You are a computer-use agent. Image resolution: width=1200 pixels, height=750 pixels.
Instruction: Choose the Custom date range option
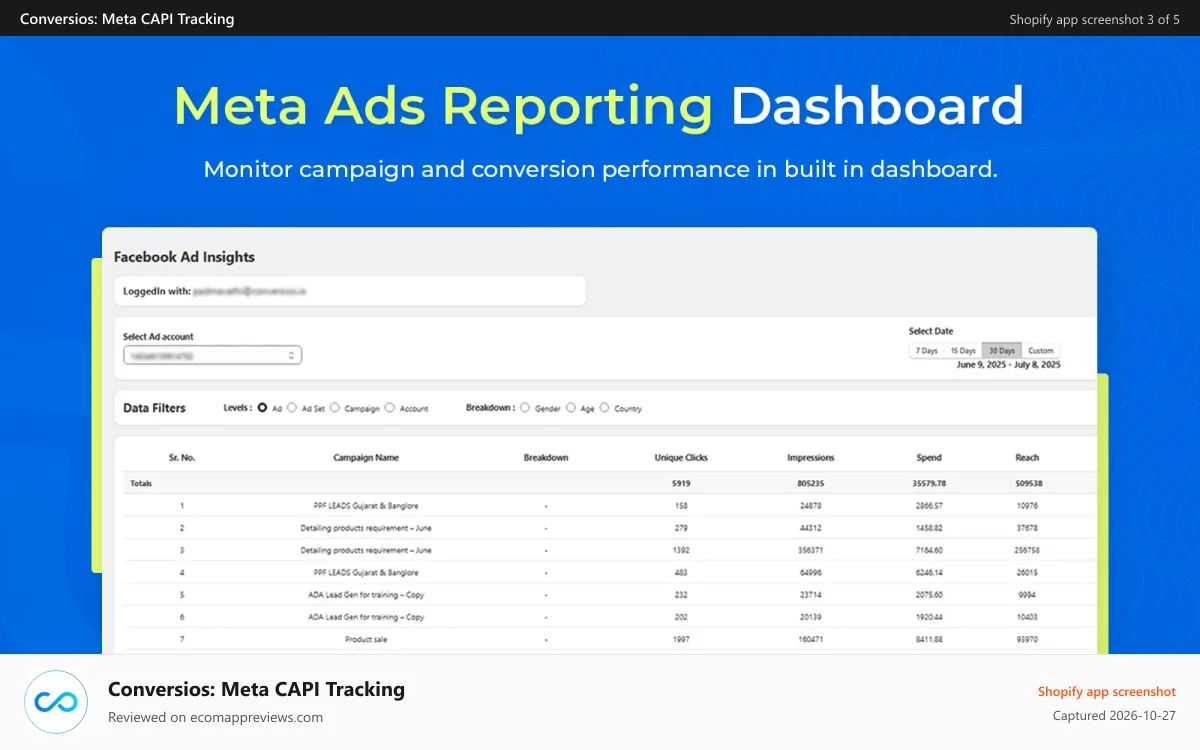click(x=1041, y=351)
